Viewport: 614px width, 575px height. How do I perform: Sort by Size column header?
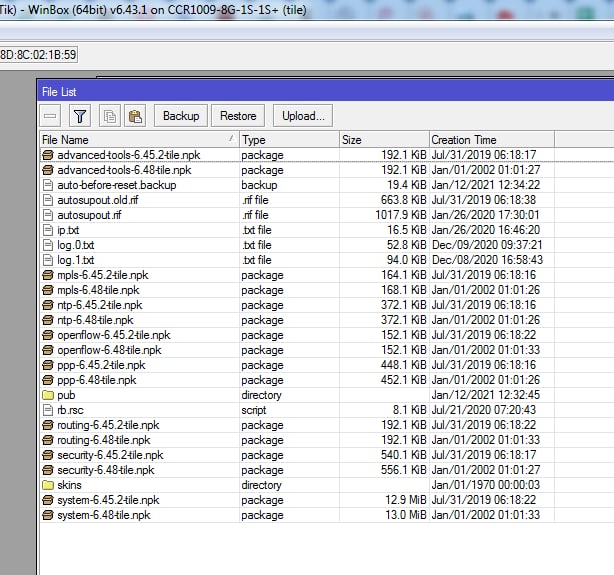click(x=384, y=140)
